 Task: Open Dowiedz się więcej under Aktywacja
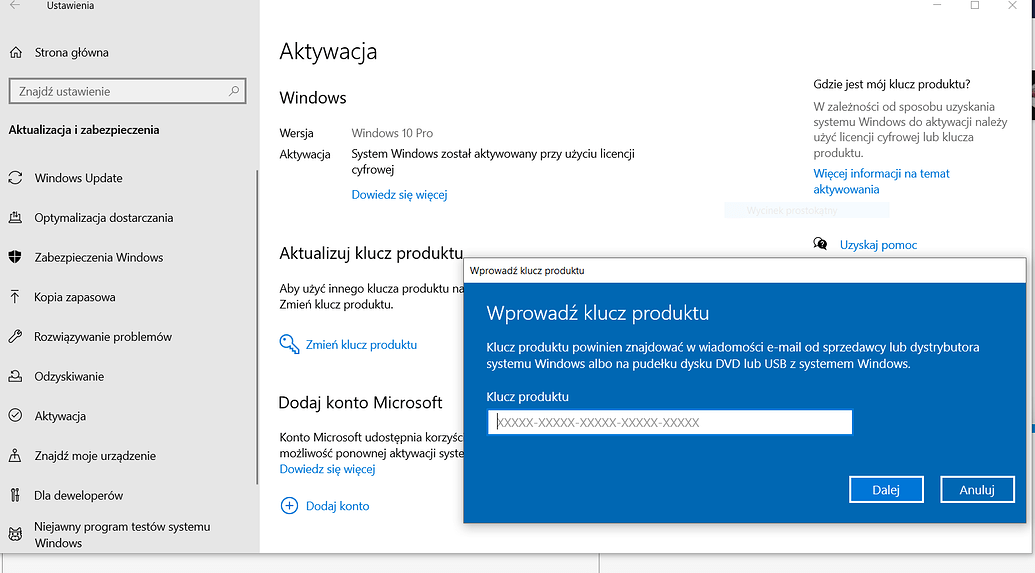(399, 195)
